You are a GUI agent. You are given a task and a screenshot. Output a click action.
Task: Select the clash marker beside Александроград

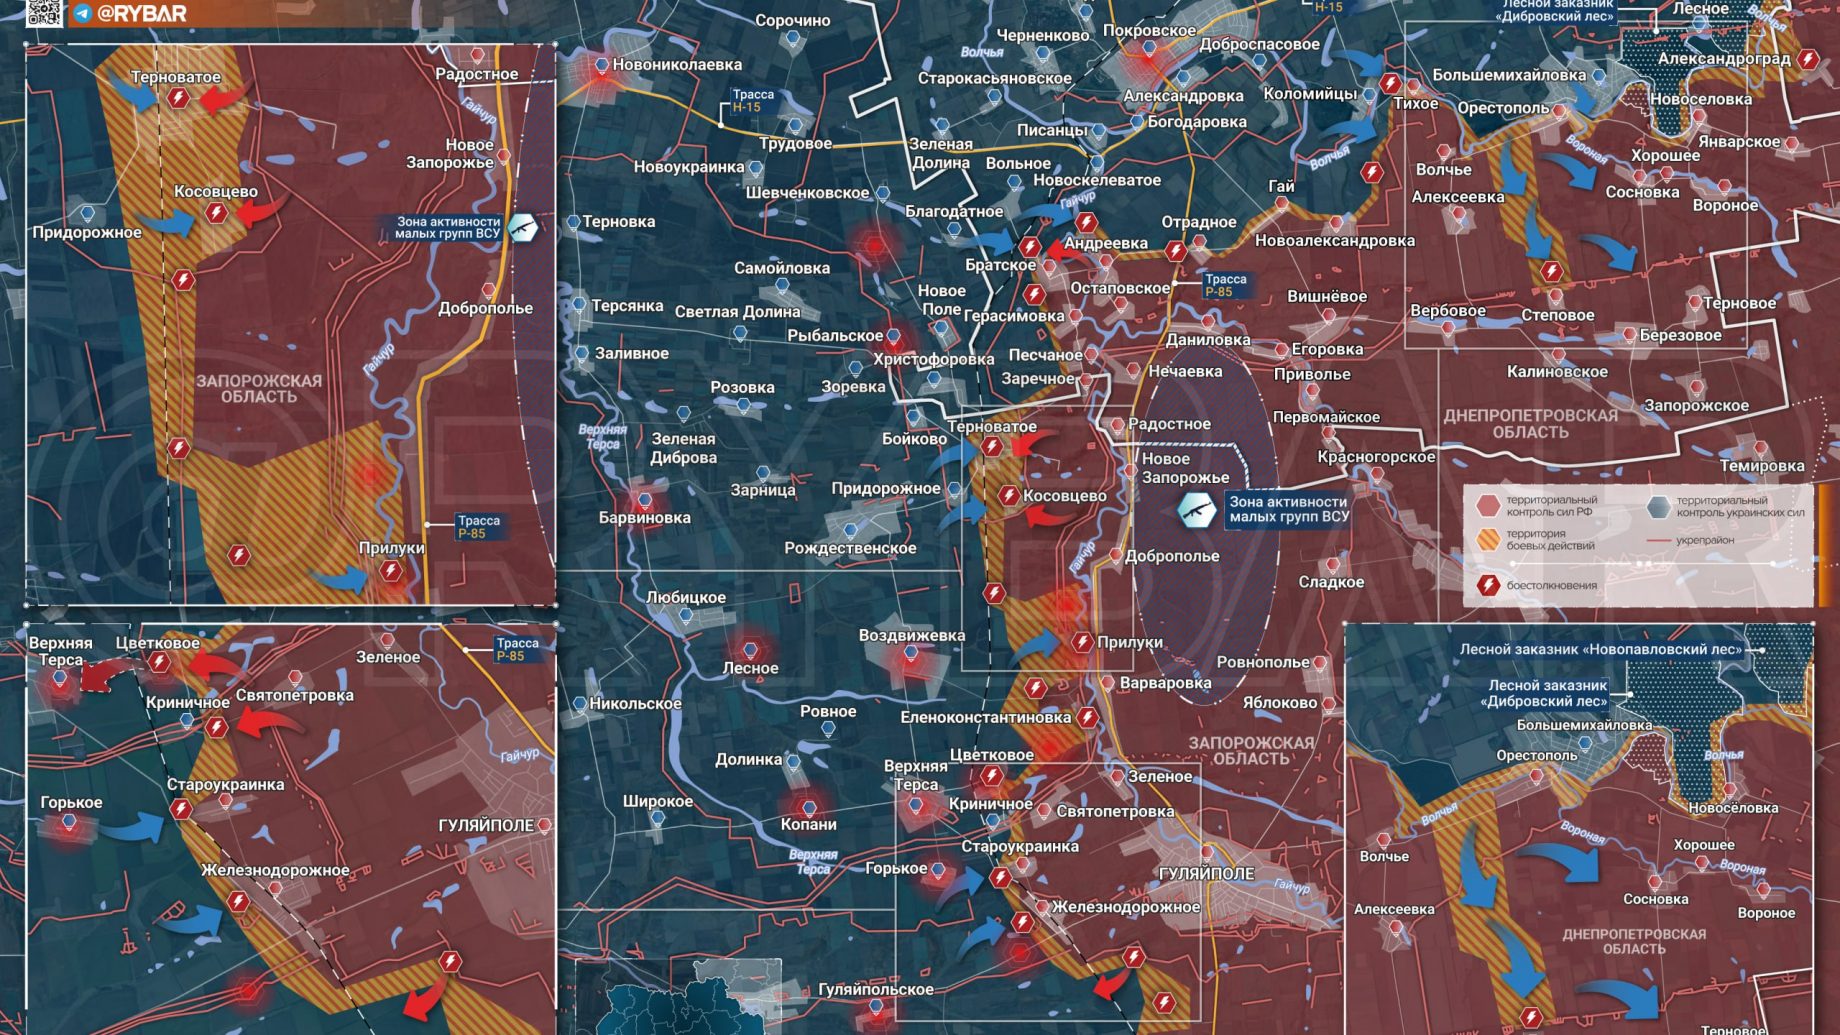(x=1807, y=59)
